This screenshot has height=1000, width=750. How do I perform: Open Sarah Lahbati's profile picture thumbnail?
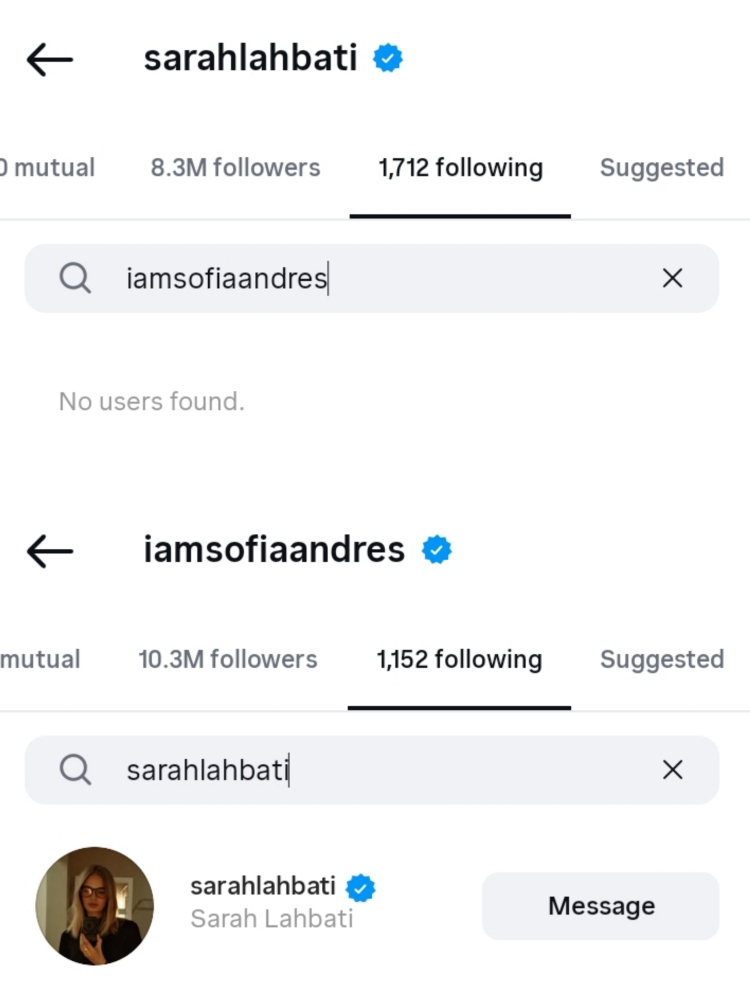(95, 906)
